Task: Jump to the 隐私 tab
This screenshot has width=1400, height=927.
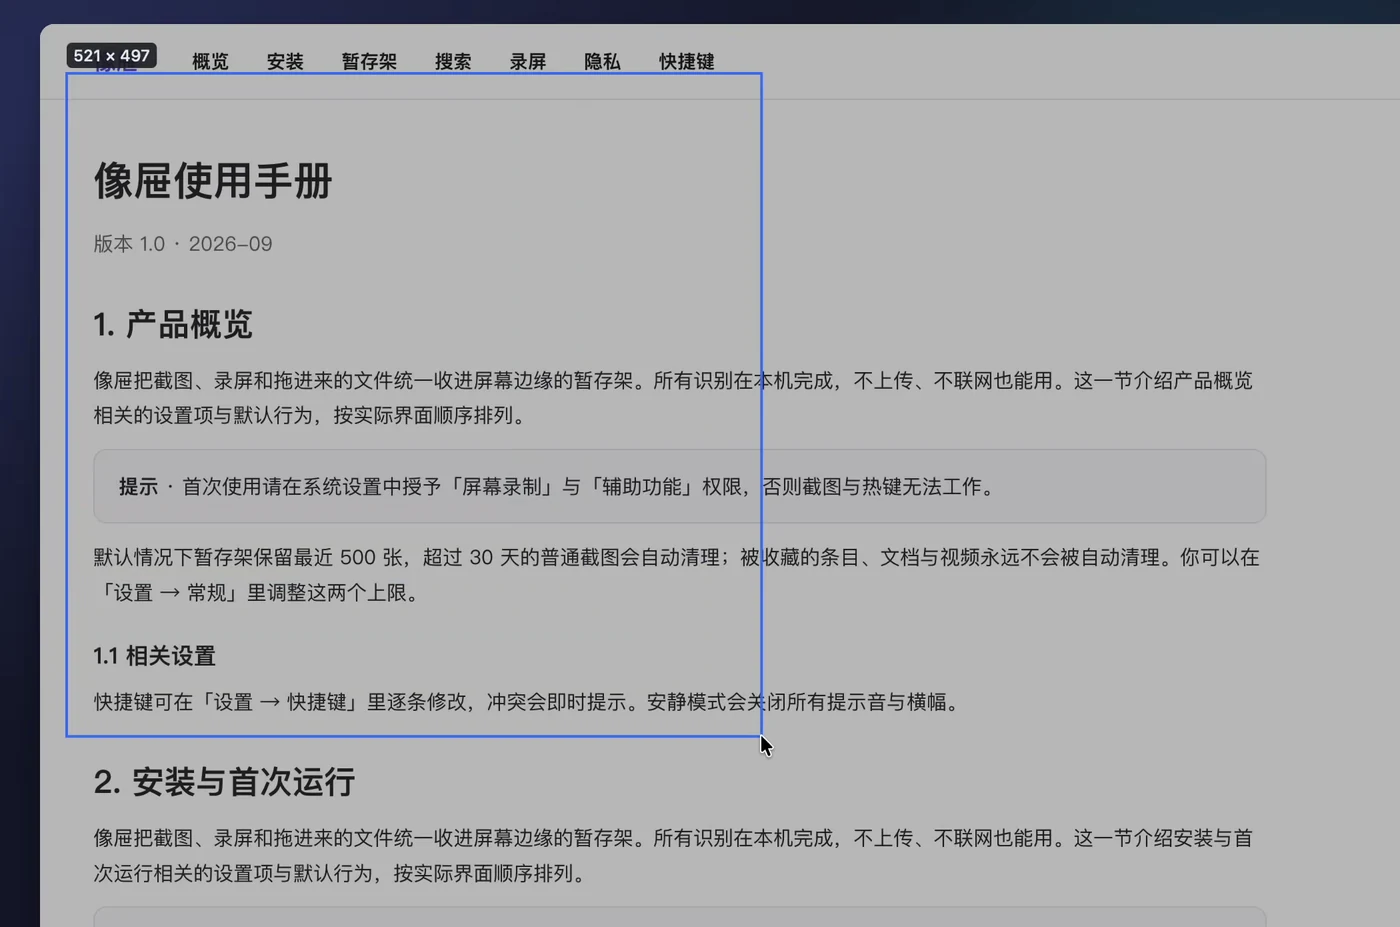Action: click(x=602, y=62)
